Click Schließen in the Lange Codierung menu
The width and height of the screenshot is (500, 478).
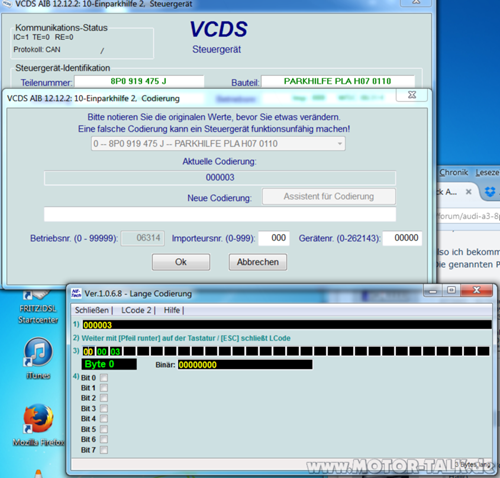click(x=92, y=310)
